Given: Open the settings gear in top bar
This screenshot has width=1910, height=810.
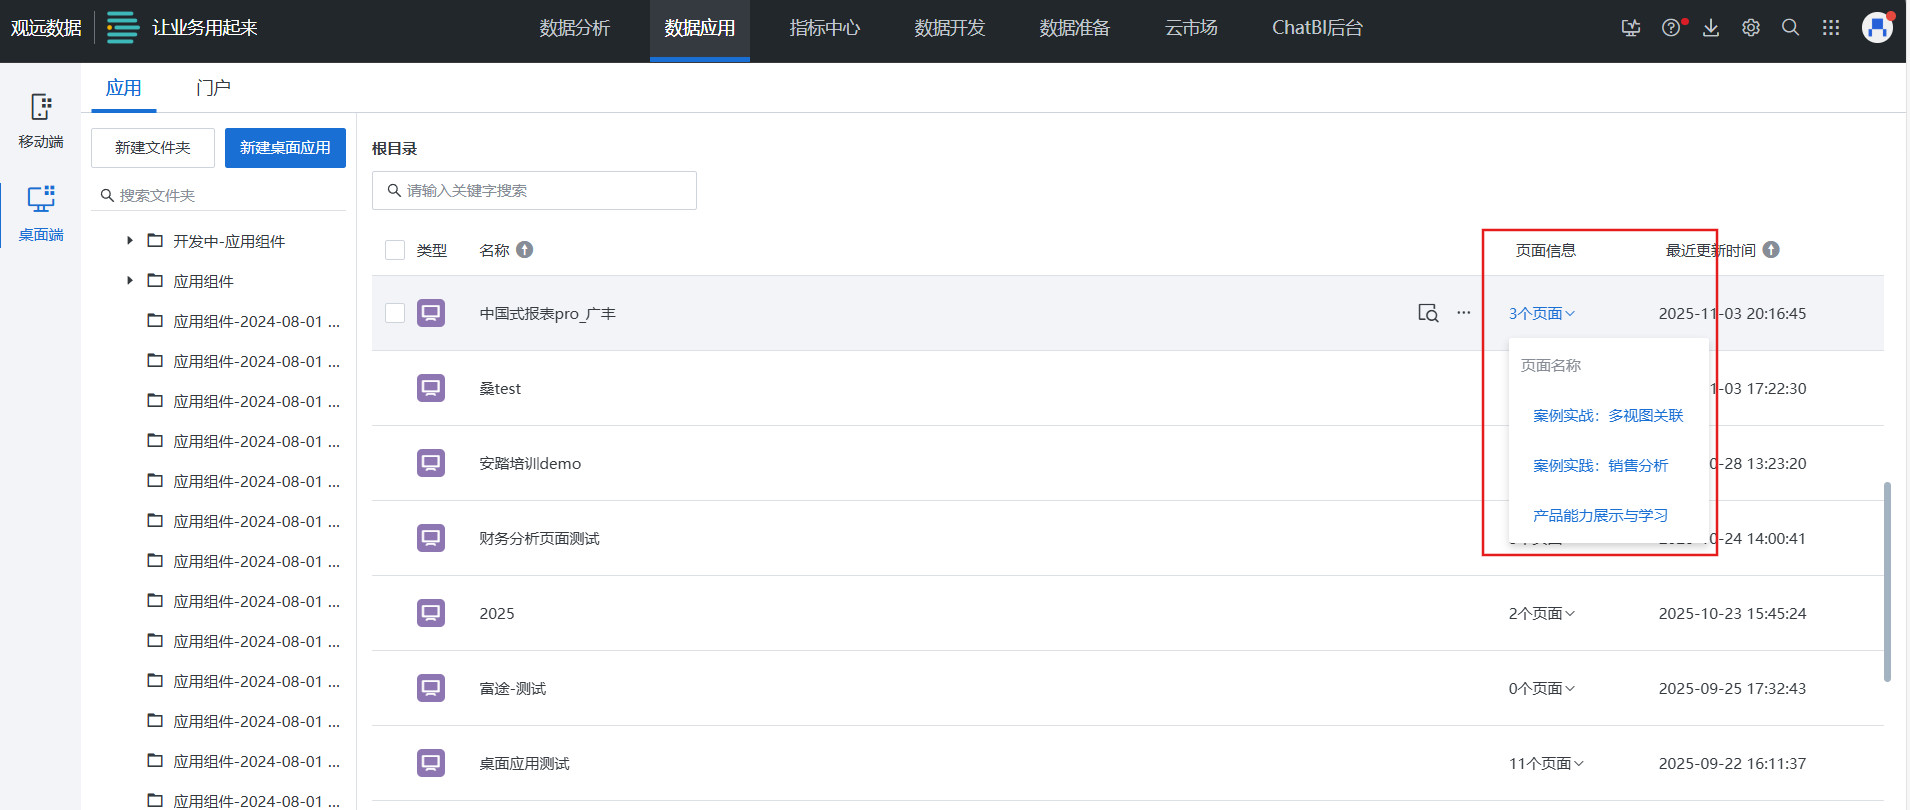Looking at the screenshot, I should [x=1751, y=28].
